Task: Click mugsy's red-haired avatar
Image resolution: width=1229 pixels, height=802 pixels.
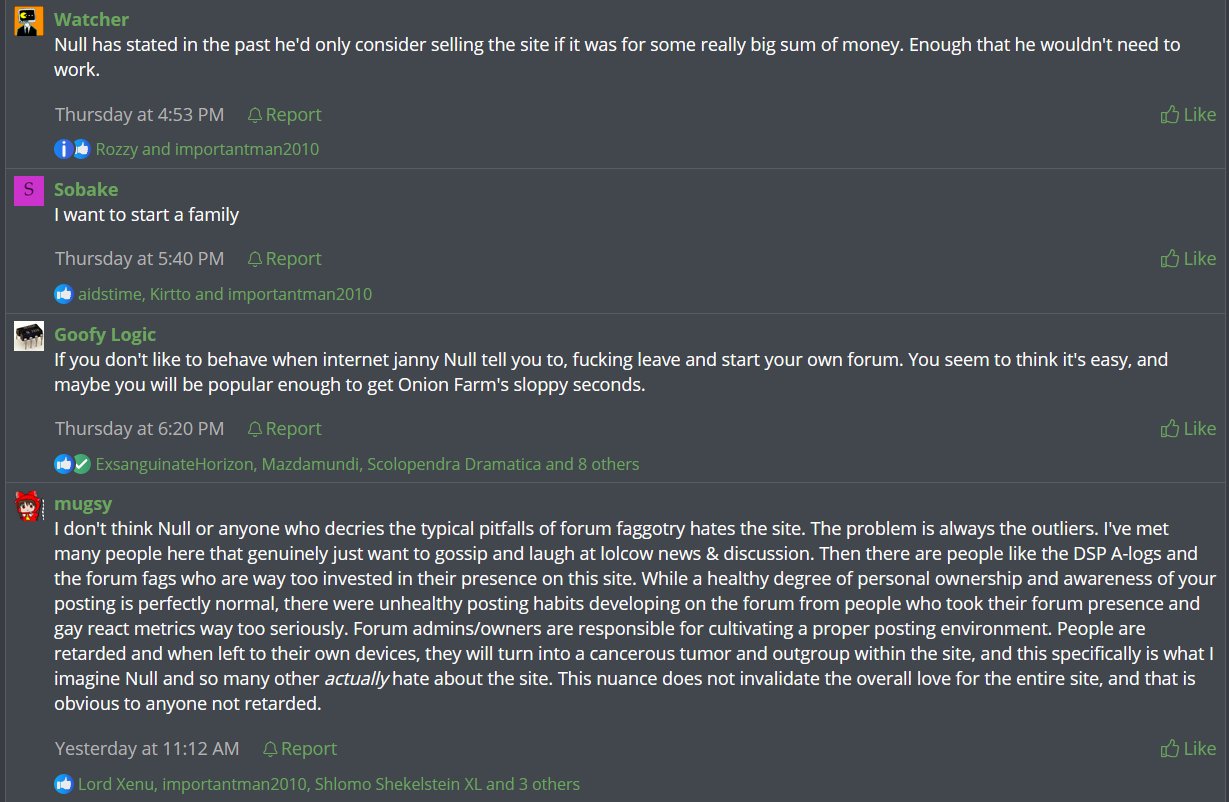Action: (29, 506)
